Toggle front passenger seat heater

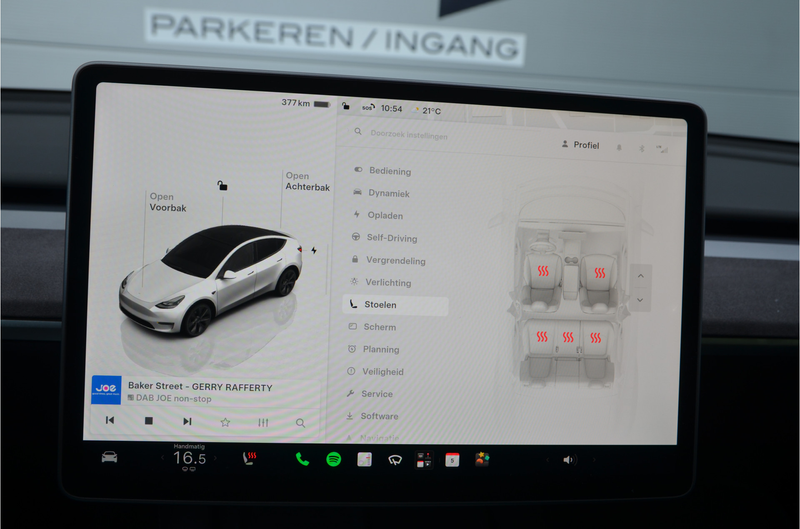(x=599, y=273)
